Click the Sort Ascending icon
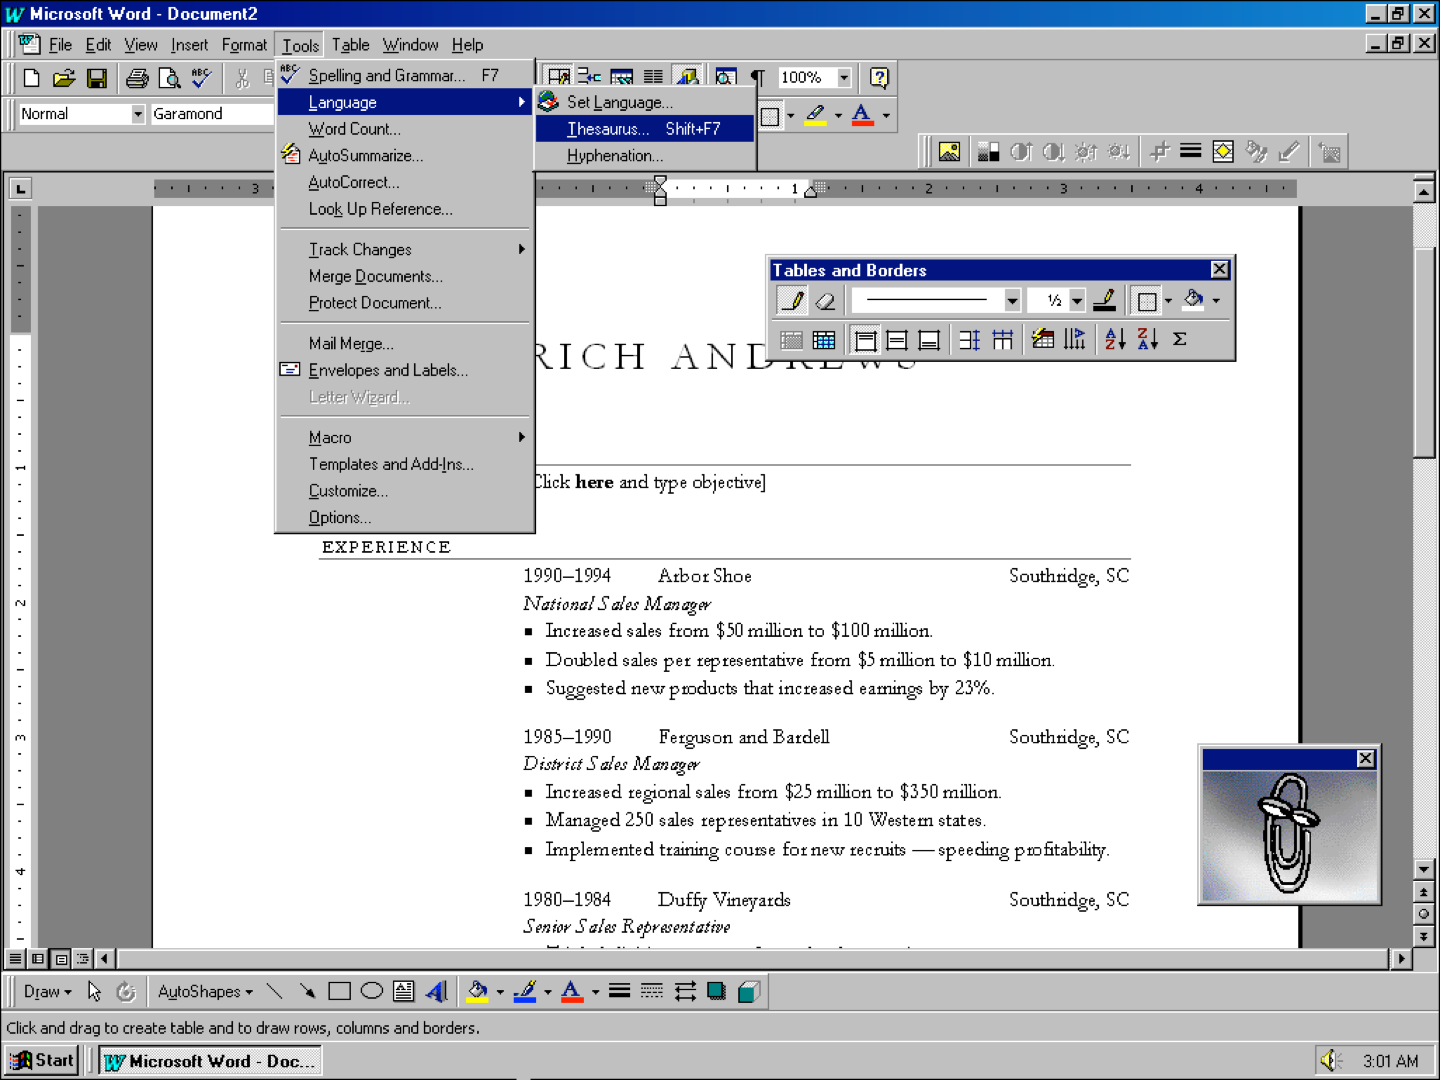1440x1080 pixels. pos(1115,340)
